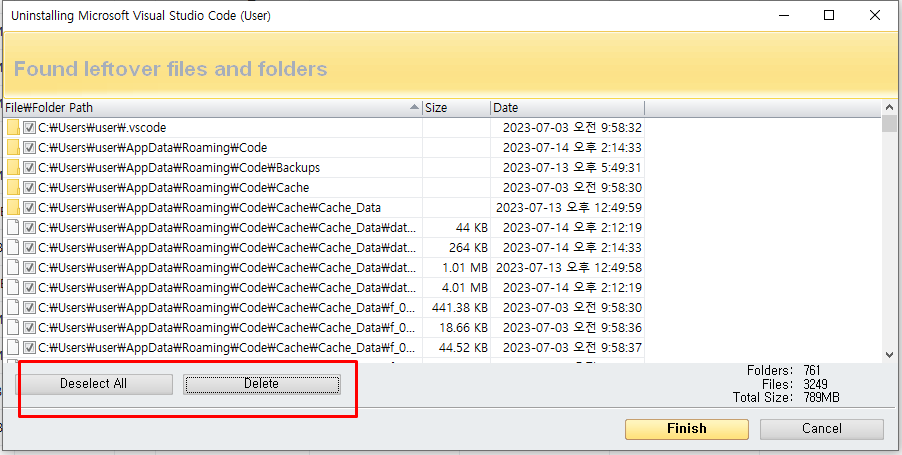Viewport: 902px width, 455px height.
Task: Uncheck the Cache\Cache_Data folder checkbox
Action: point(29,208)
